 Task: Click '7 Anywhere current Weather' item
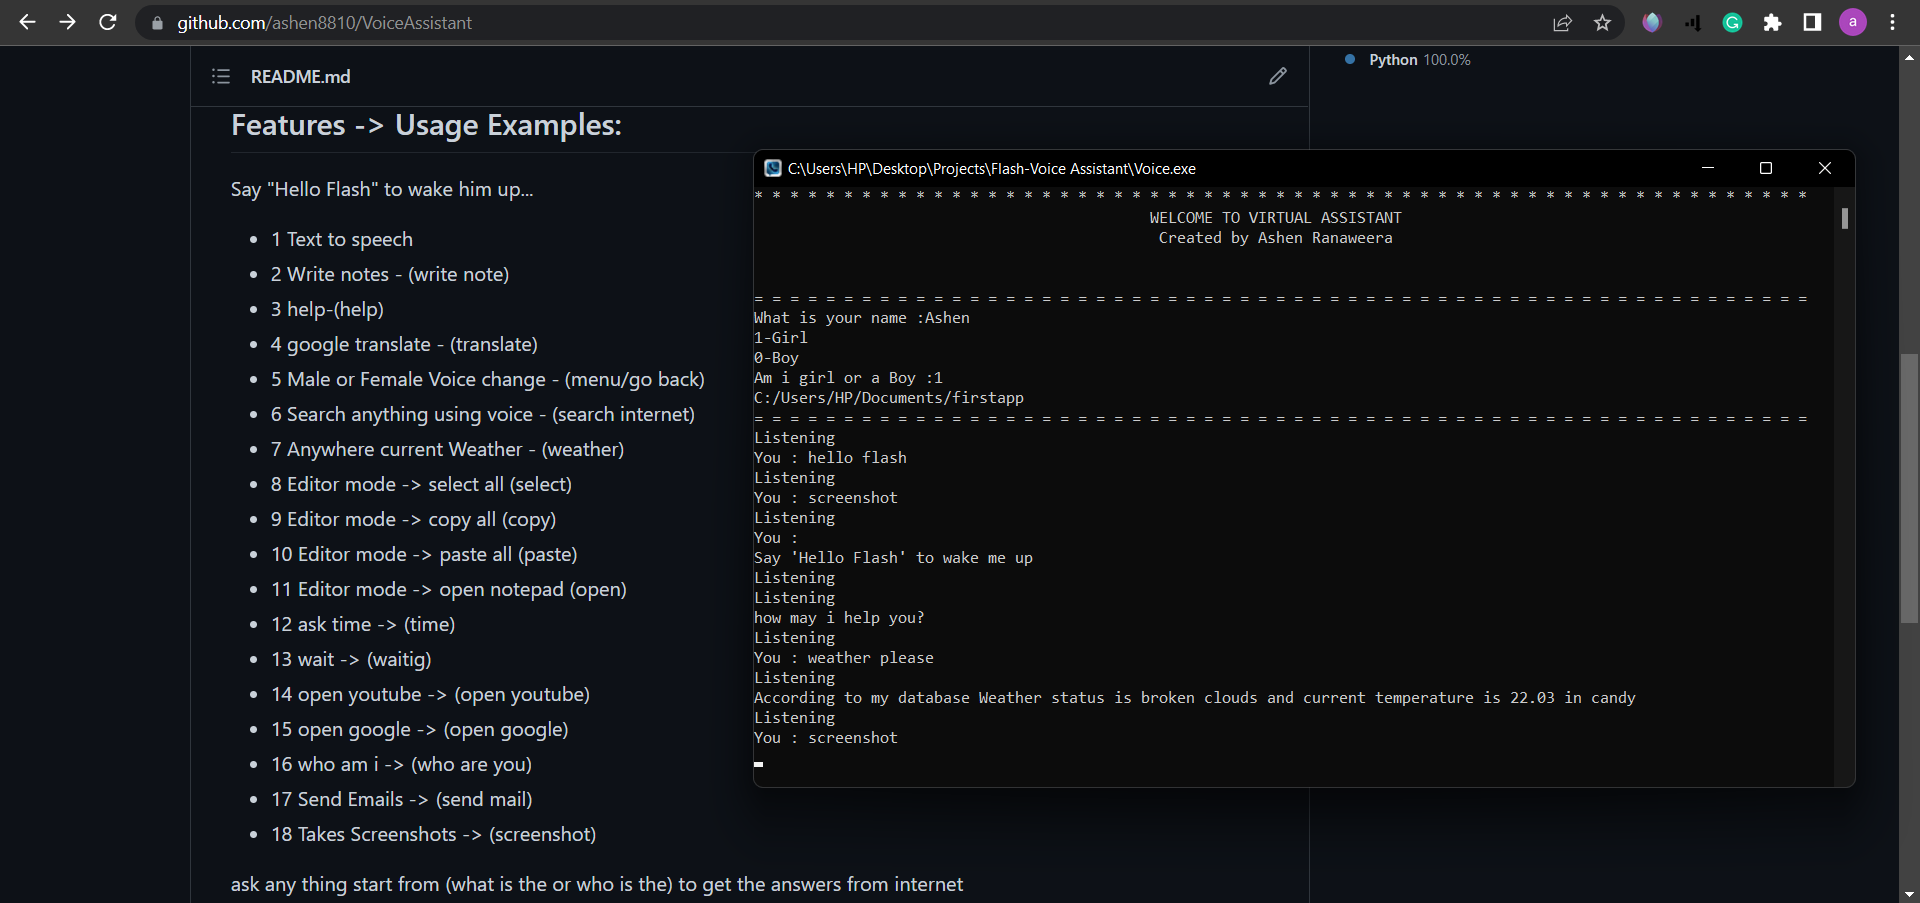tap(447, 449)
